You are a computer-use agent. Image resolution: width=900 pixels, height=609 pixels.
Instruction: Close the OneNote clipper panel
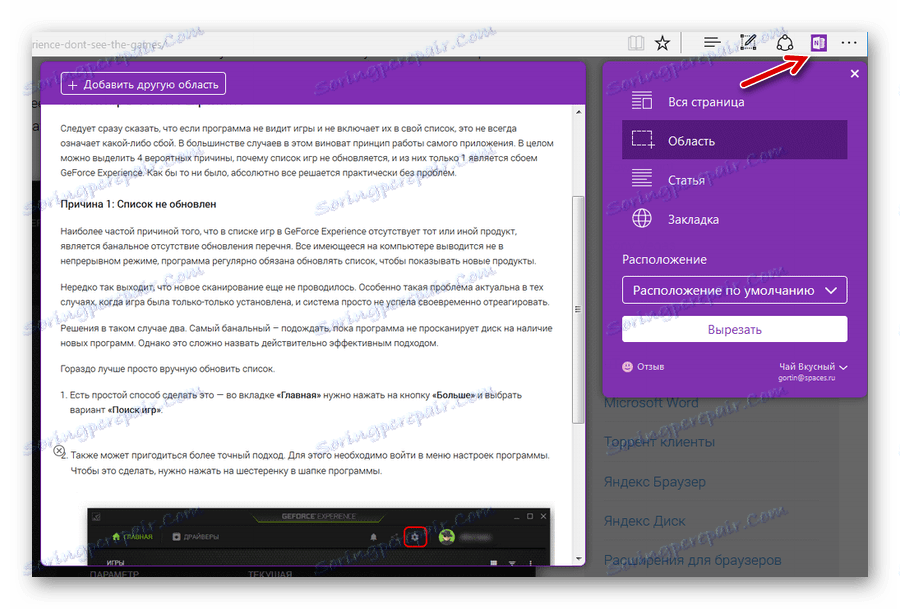[x=855, y=73]
